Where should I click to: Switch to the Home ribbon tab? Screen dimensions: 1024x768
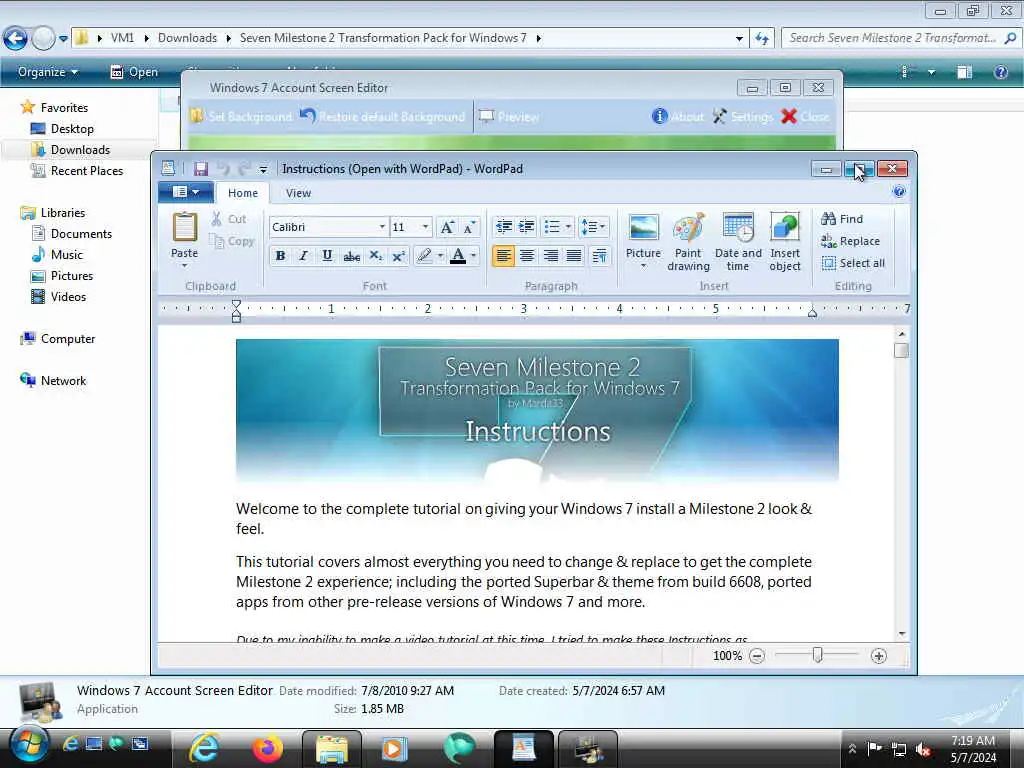click(243, 193)
